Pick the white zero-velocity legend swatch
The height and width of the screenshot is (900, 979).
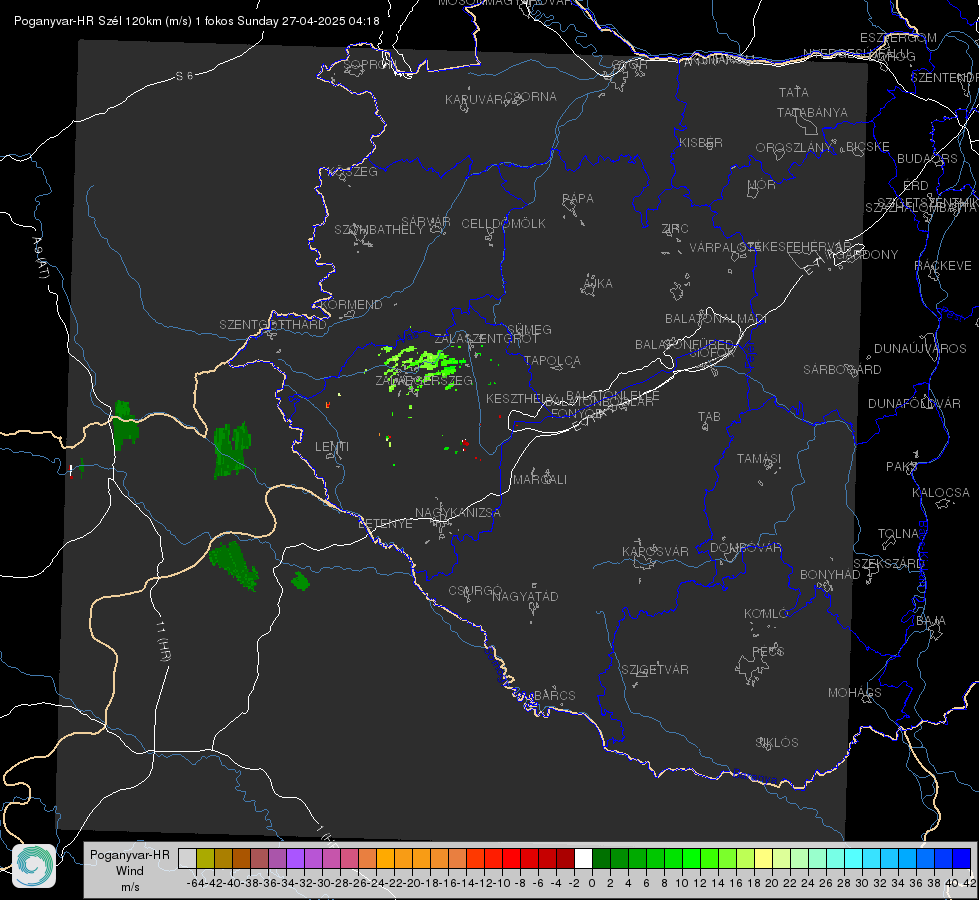tap(583, 858)
